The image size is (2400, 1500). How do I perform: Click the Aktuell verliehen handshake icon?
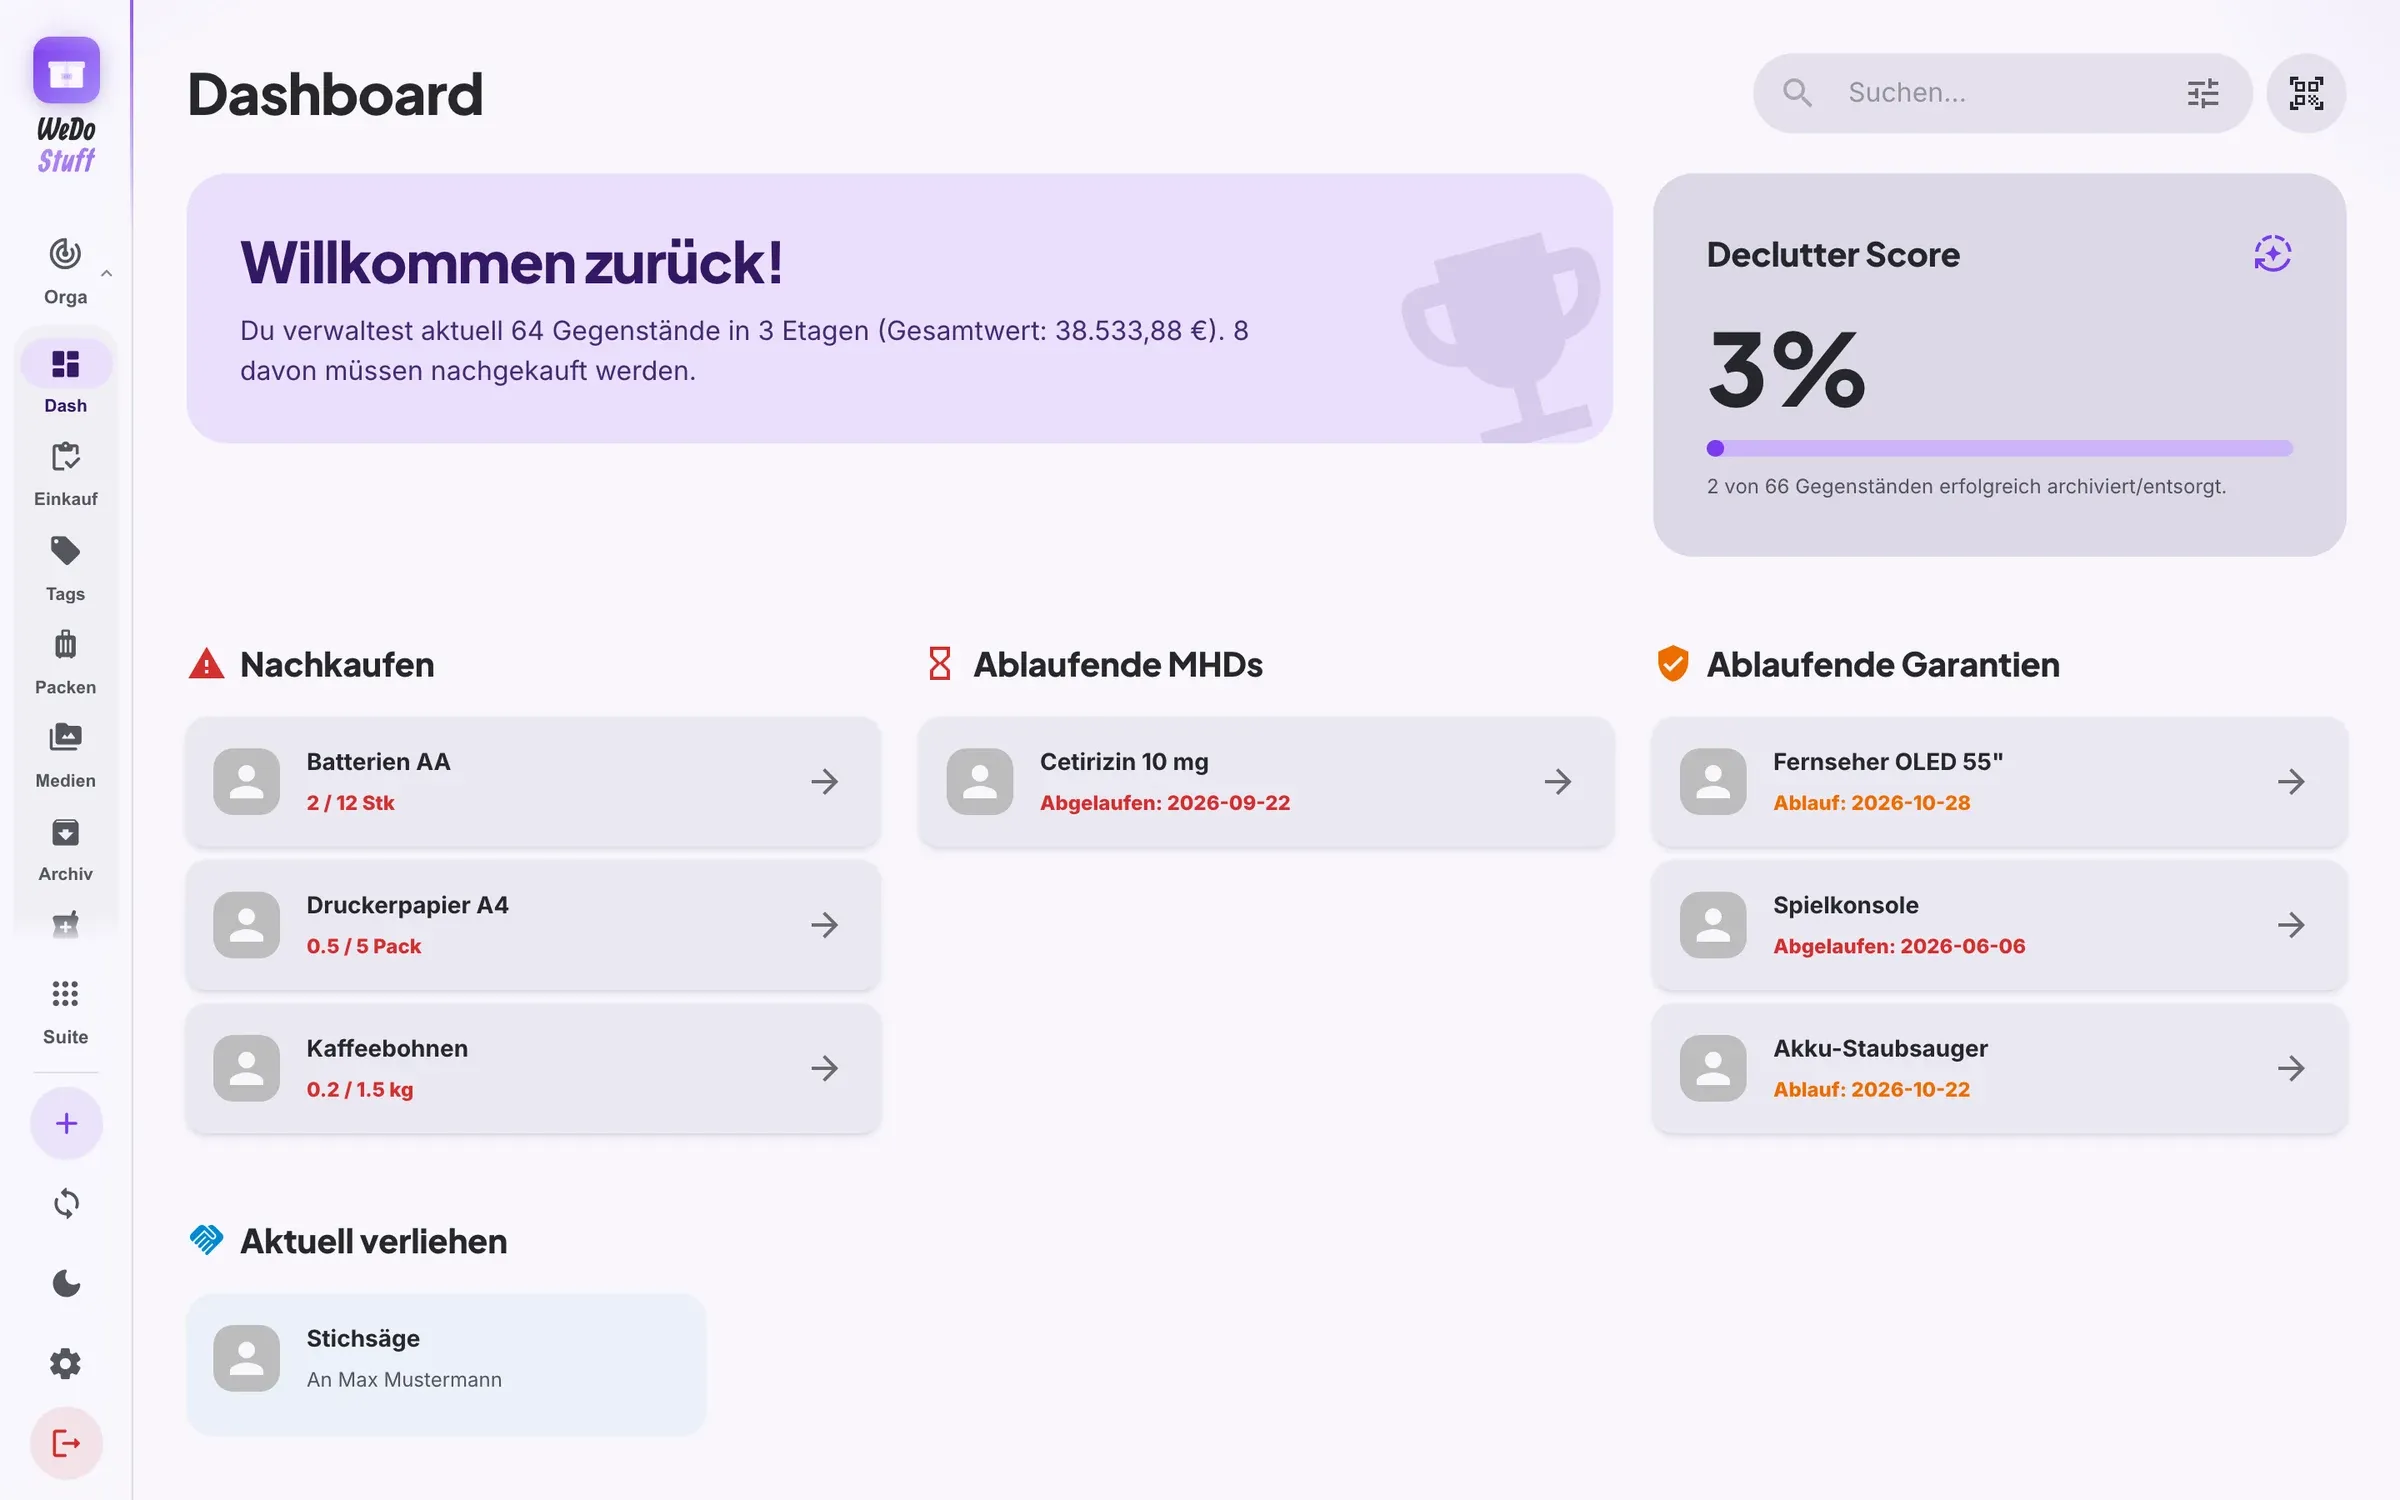[x=206, y=1240]
